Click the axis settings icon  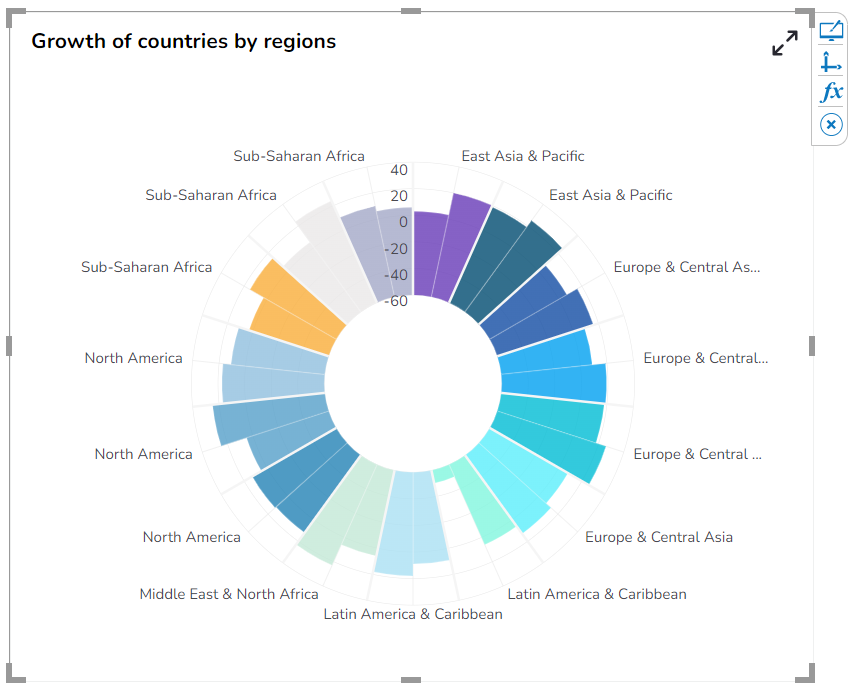pyautogui.click(x=831, y=62)
